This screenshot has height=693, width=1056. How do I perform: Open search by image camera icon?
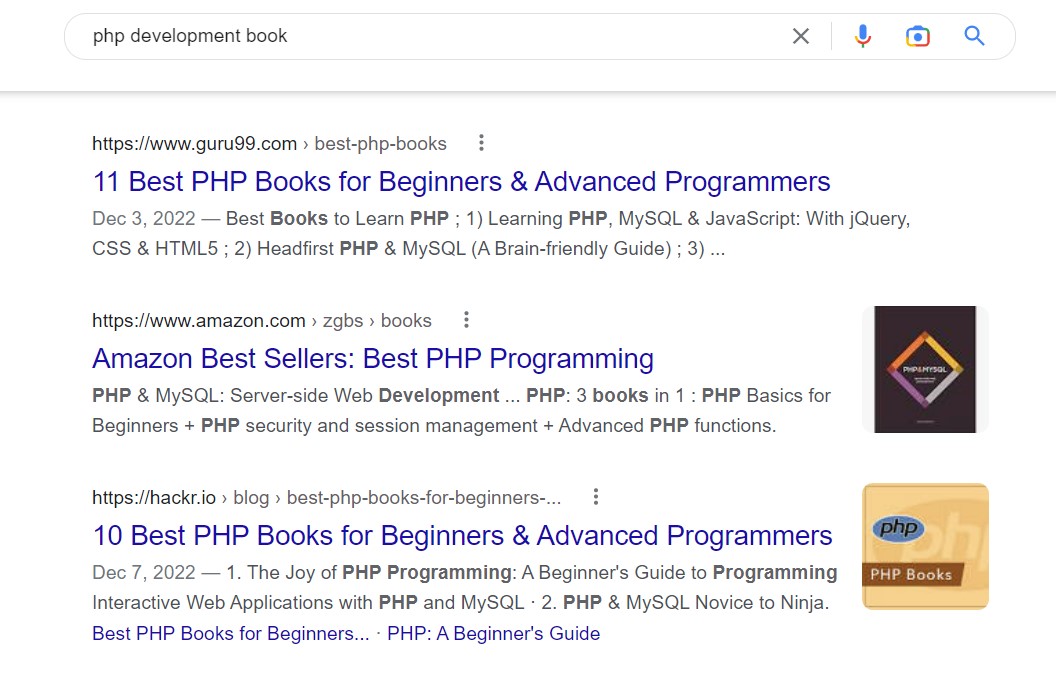[918, 36]
